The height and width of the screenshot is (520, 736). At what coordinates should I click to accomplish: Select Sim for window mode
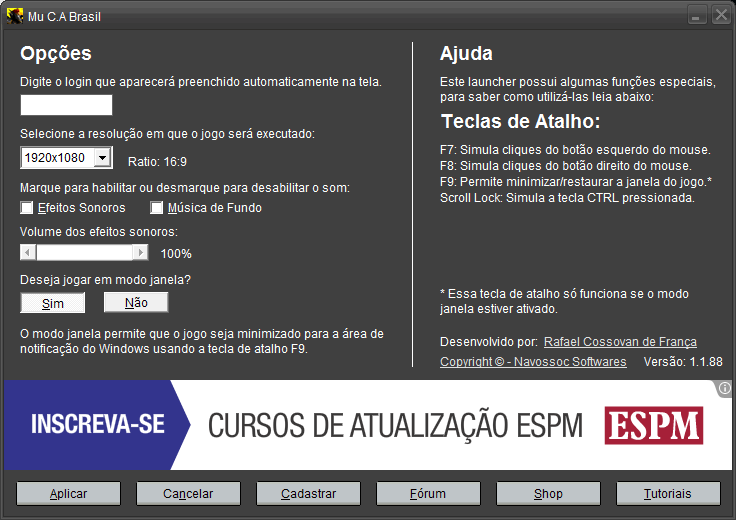click(53, 303)
